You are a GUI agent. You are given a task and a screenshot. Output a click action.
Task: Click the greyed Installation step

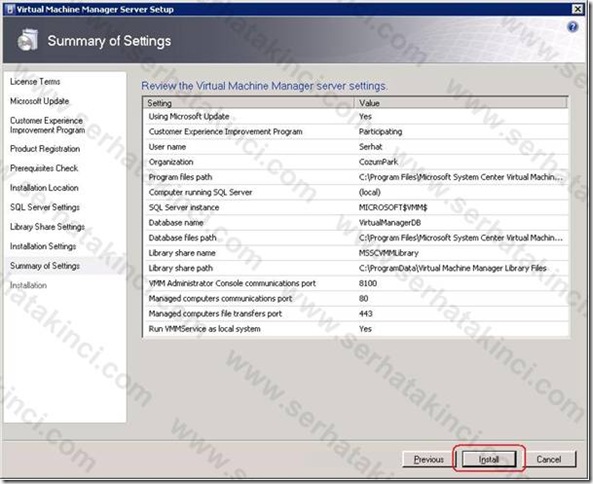pos(28,285)
